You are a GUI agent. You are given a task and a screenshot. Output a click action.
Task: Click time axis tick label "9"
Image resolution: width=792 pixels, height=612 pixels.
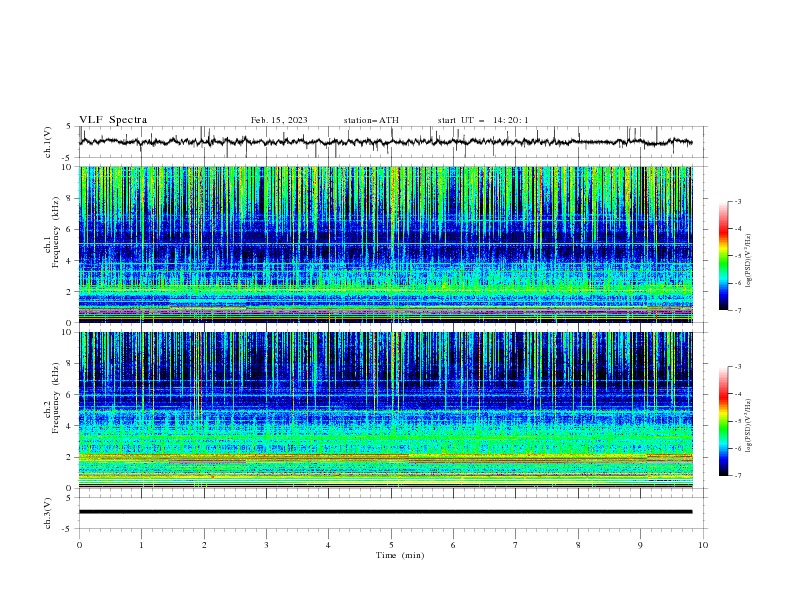pyautogui.click(x=640, y=545)
